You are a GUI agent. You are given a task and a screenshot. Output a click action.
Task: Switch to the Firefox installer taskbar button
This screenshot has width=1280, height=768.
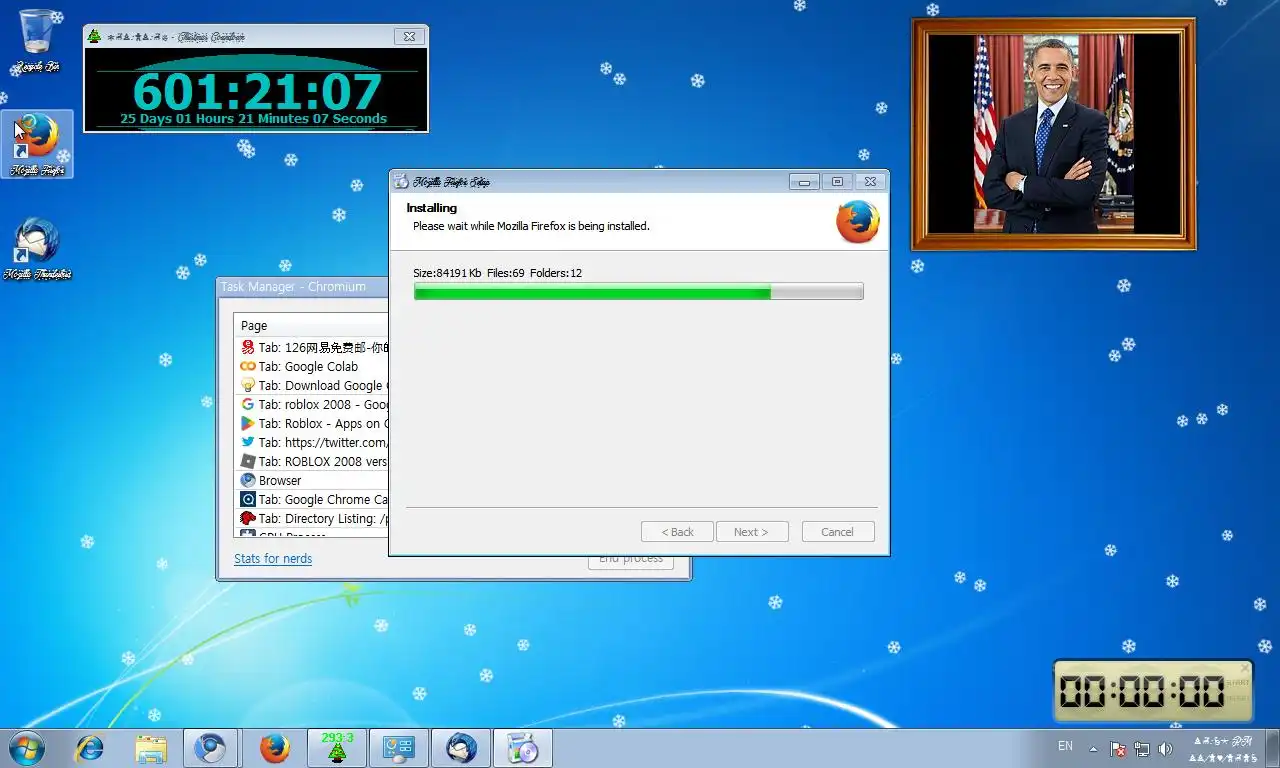(x=523, y=748)
